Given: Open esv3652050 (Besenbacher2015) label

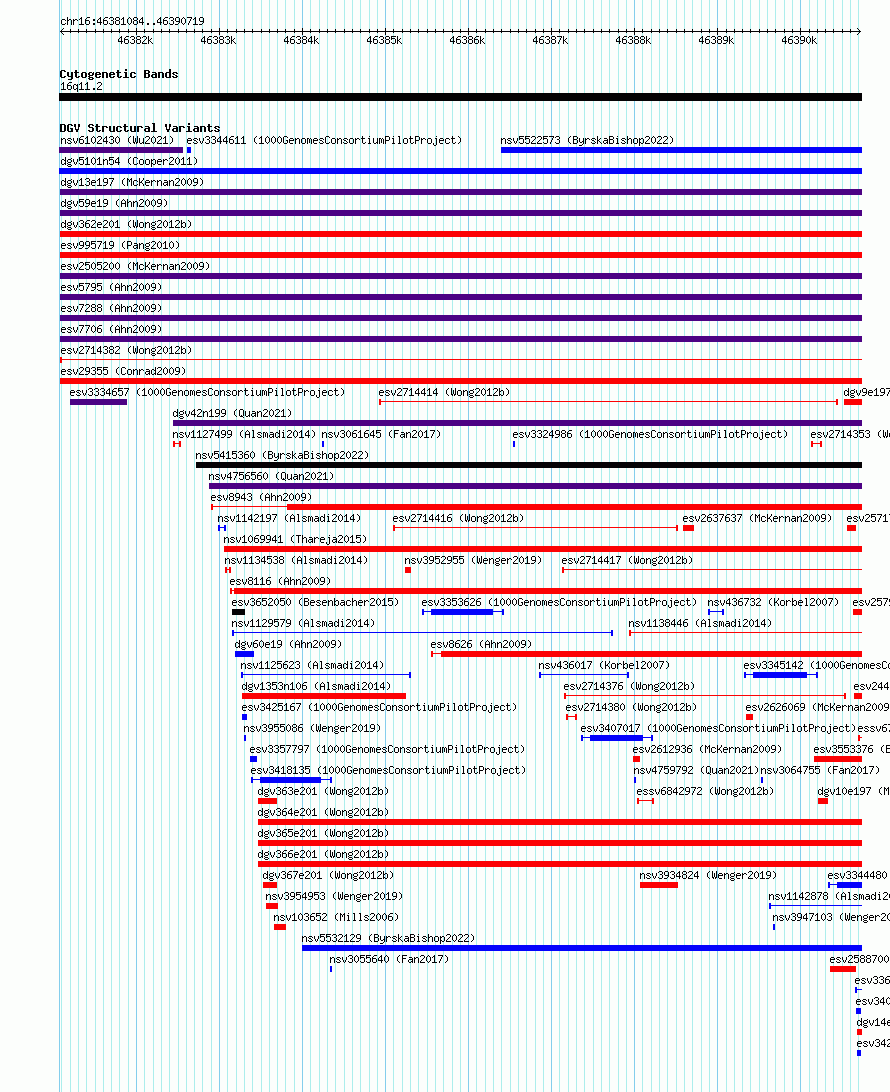Looking at the screenshot, I should pyautogui.click(x=315, y=602).
